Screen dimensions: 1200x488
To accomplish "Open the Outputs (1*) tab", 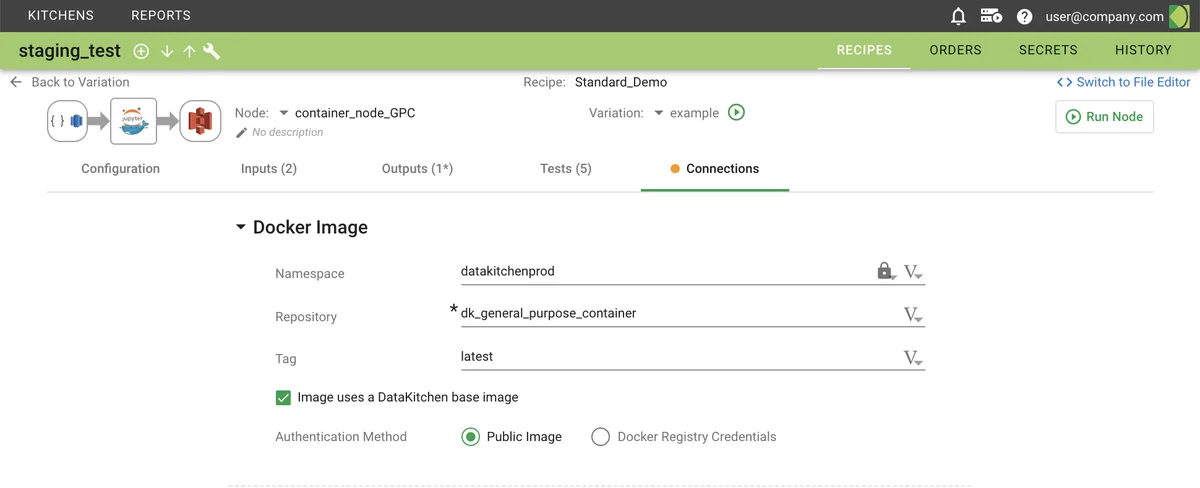I will (417, 169).
